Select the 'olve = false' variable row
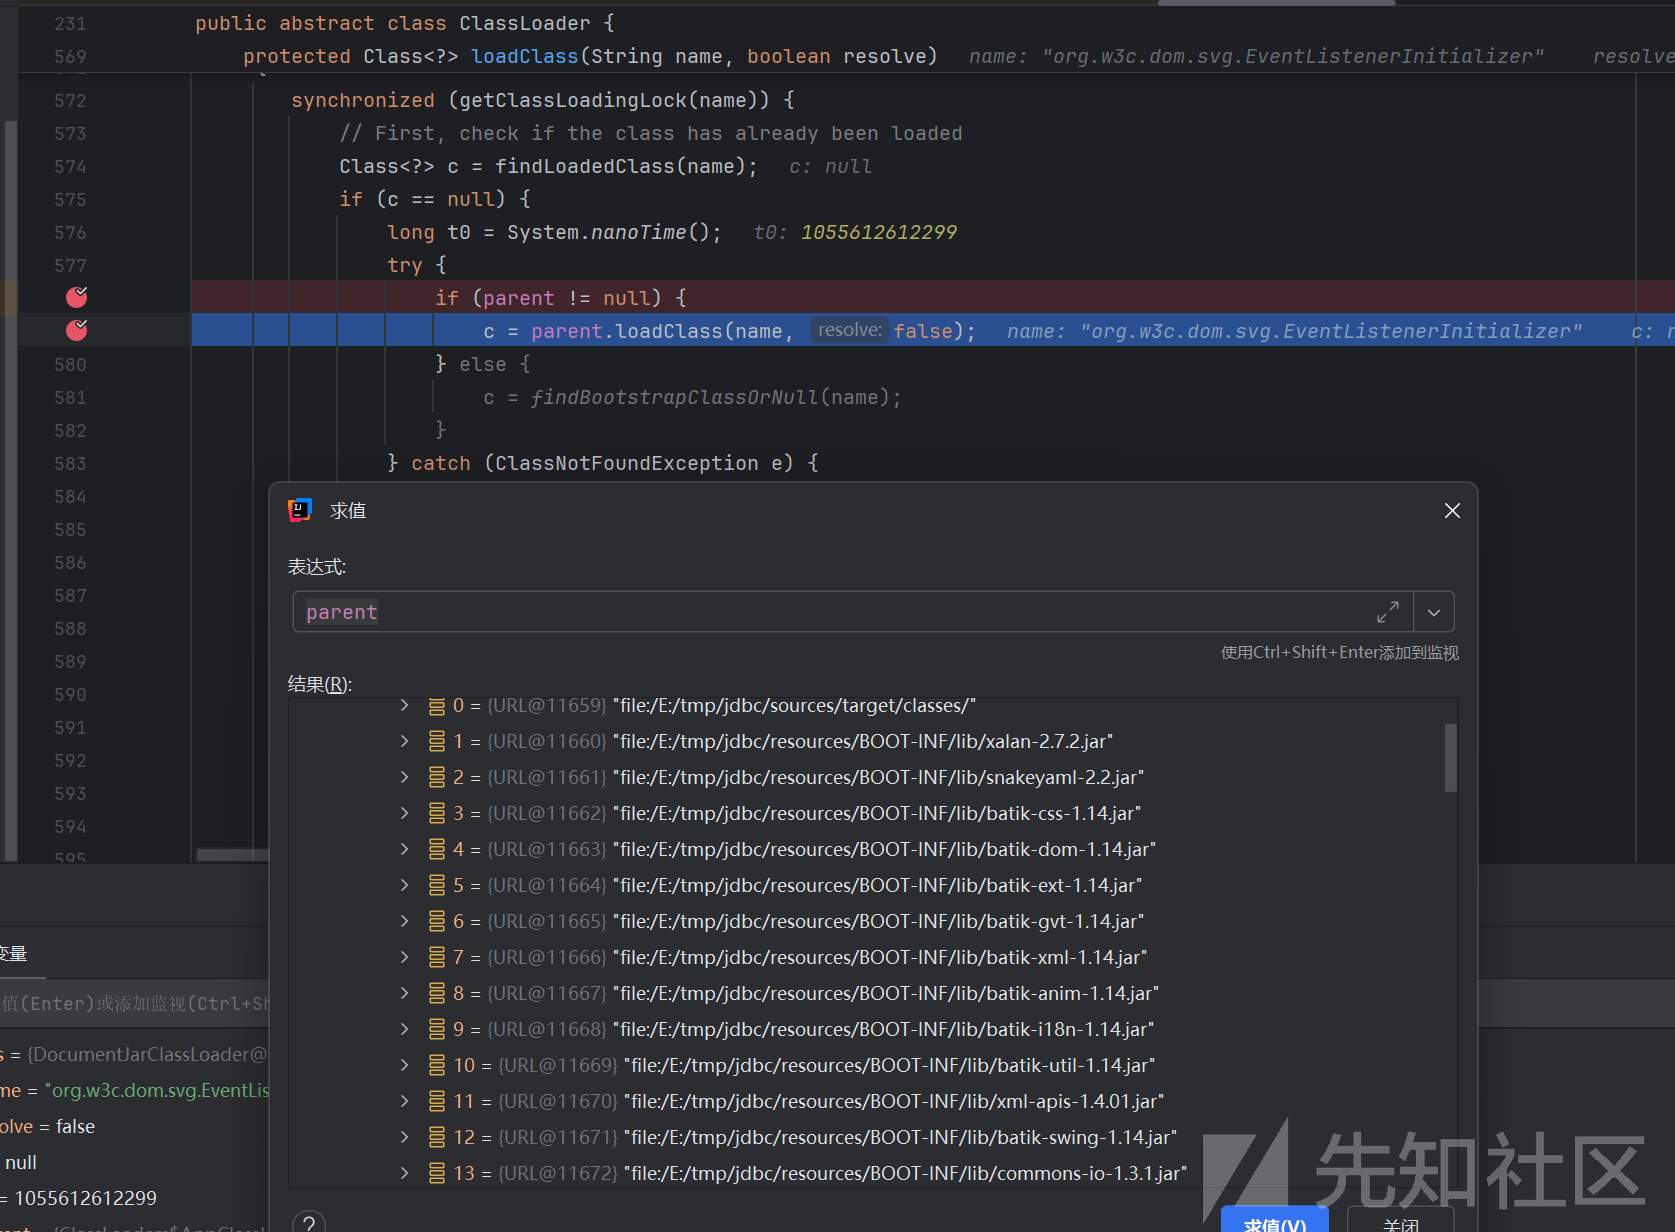The image size is (1675, 1232). pos(134,1126)
